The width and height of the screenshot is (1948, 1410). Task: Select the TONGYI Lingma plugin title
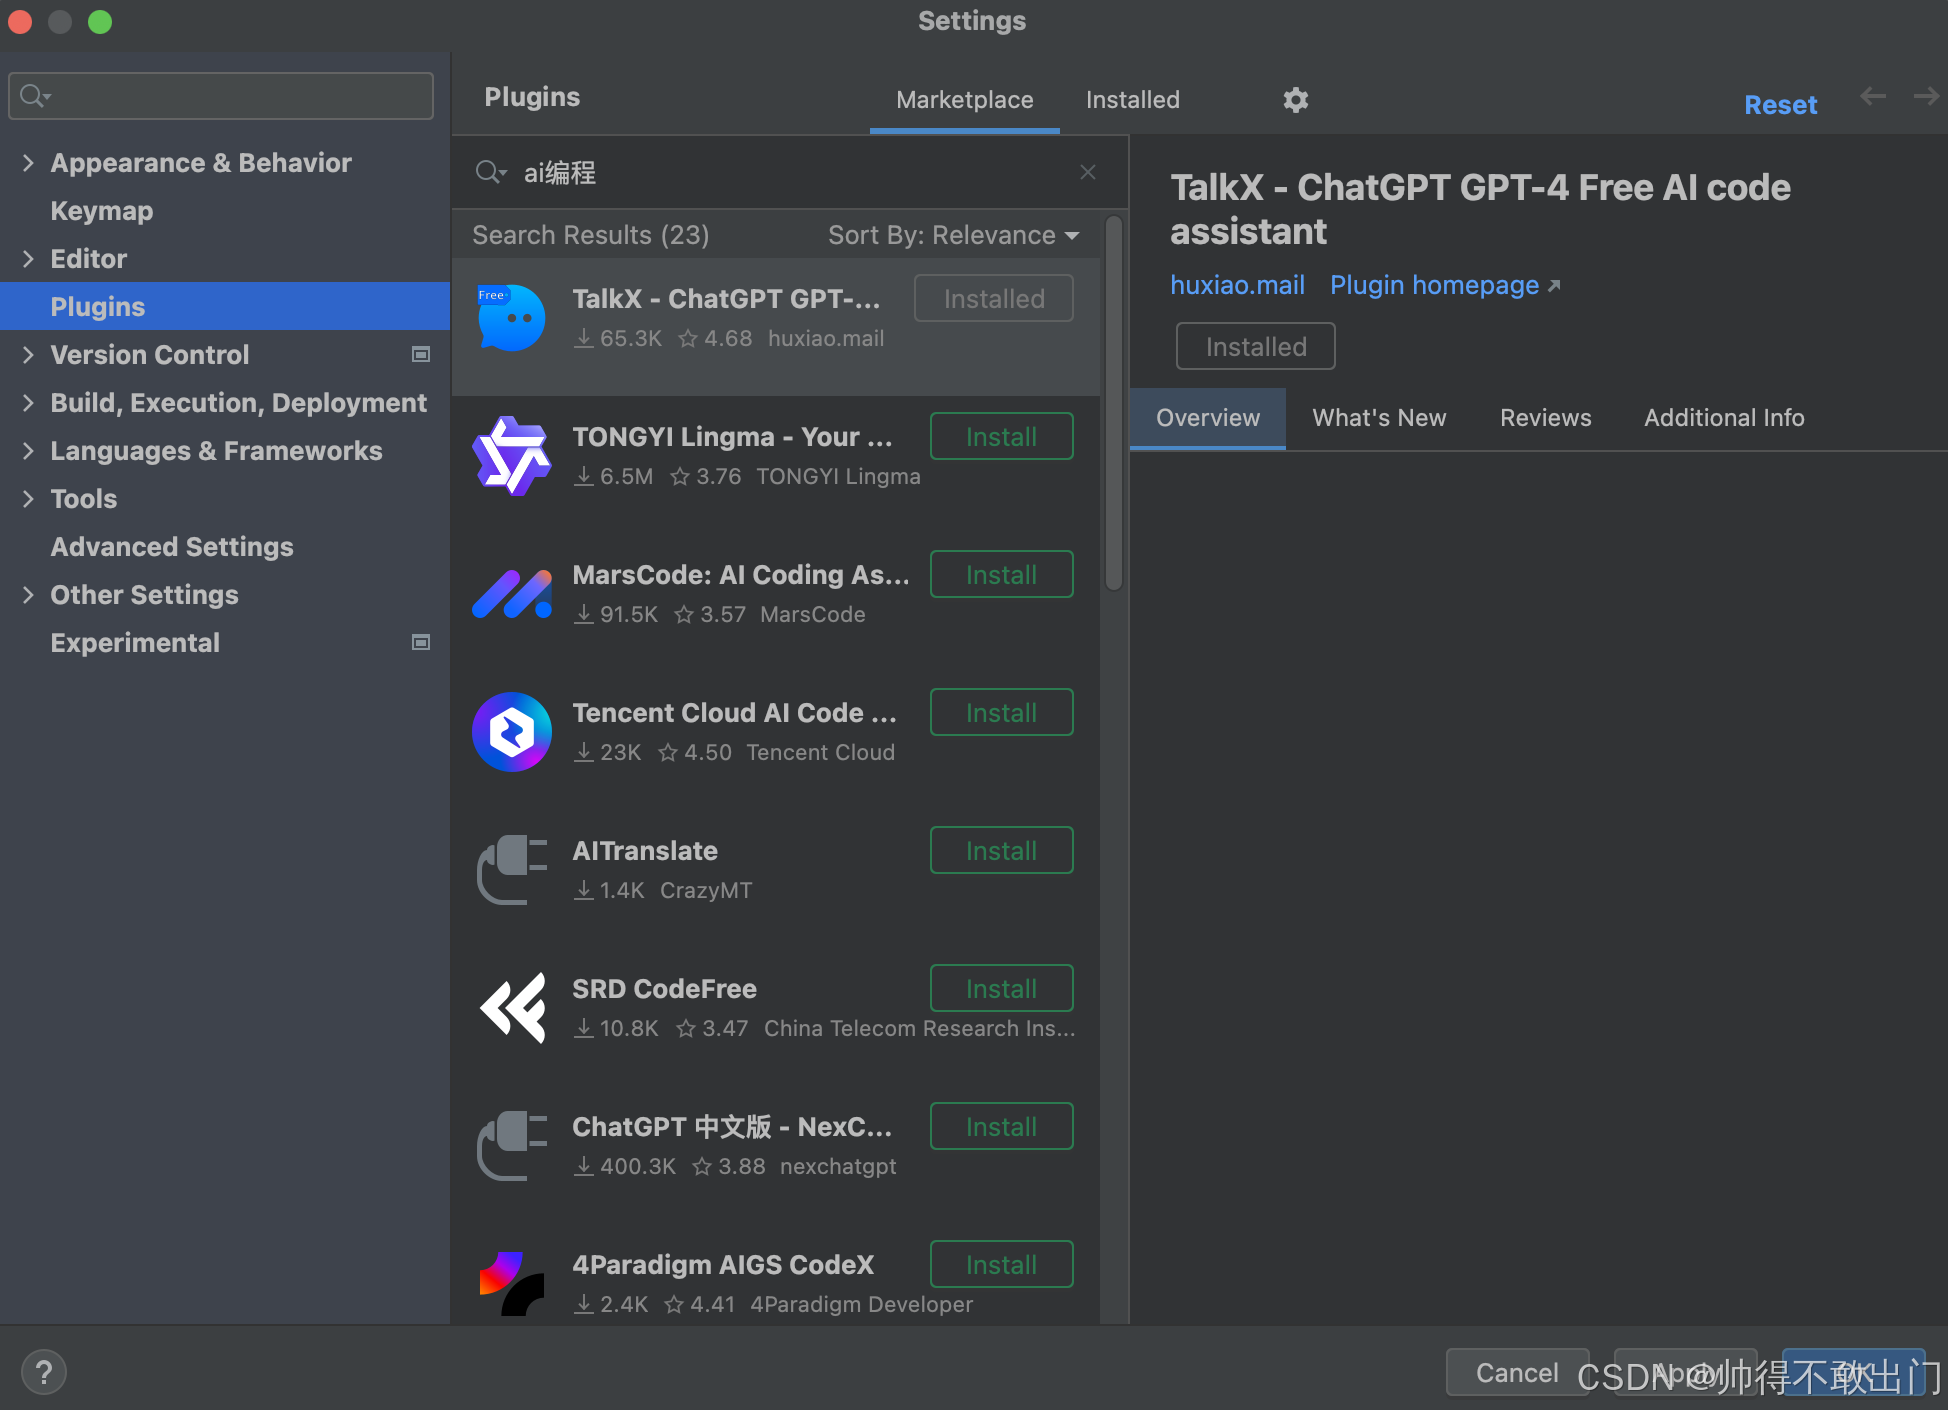[x=732, y=437]
